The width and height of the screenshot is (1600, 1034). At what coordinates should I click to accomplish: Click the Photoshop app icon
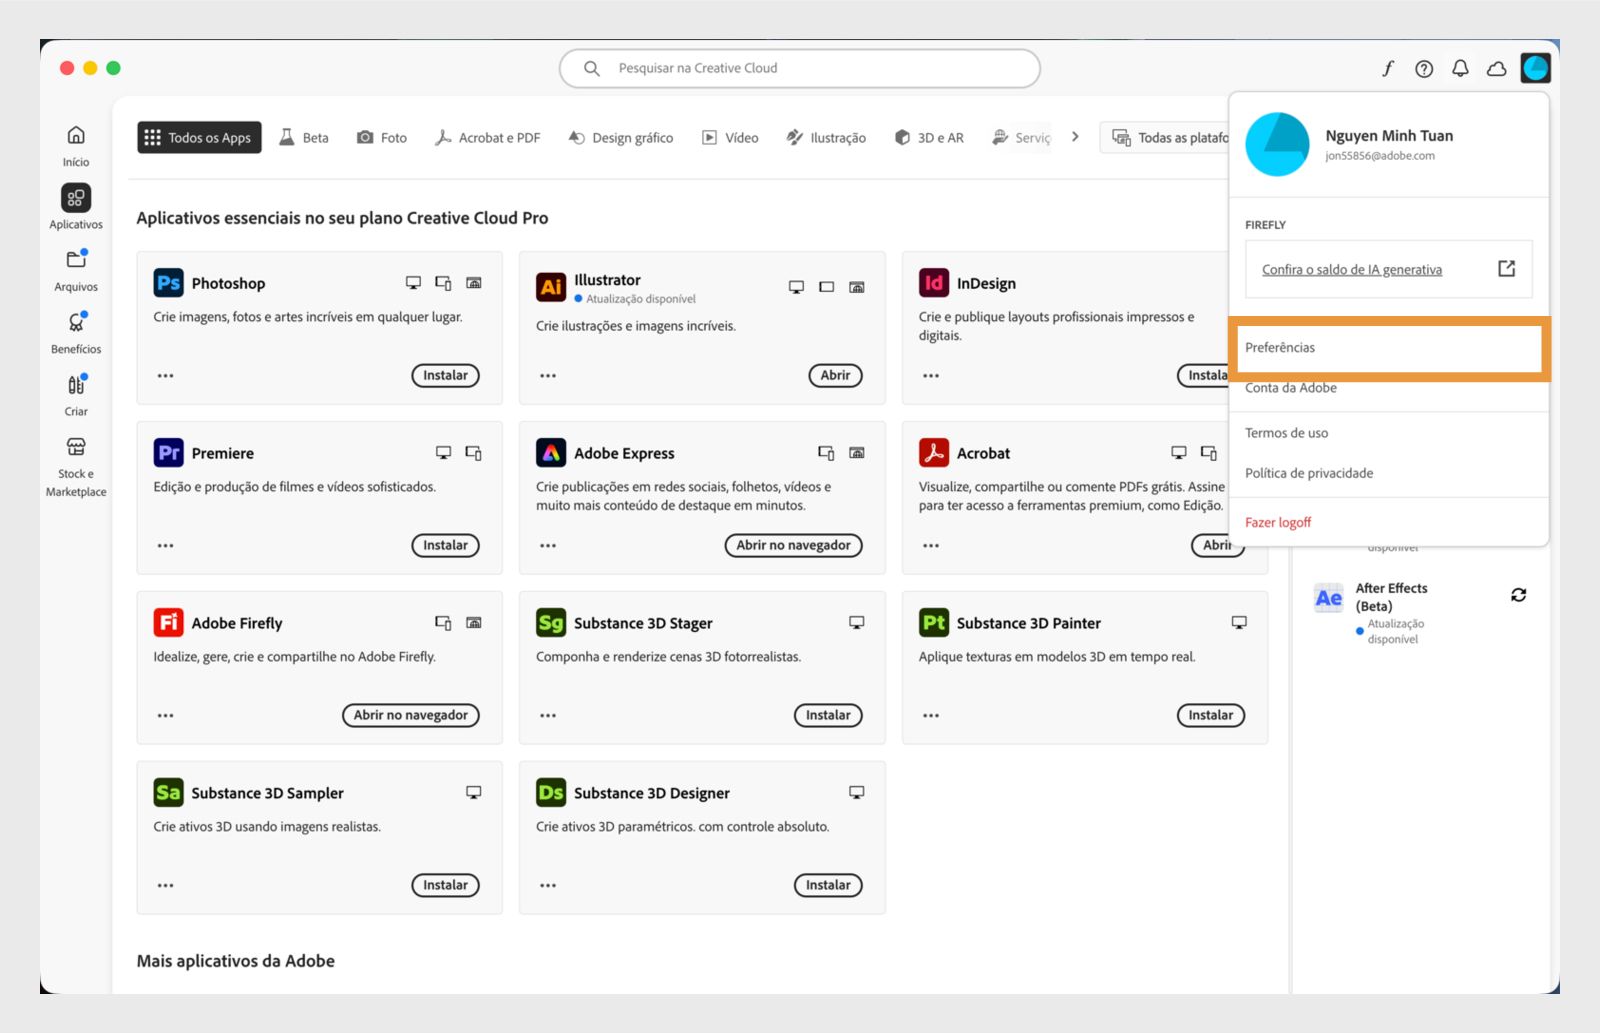pyautogui.click(x=168, y=283)
